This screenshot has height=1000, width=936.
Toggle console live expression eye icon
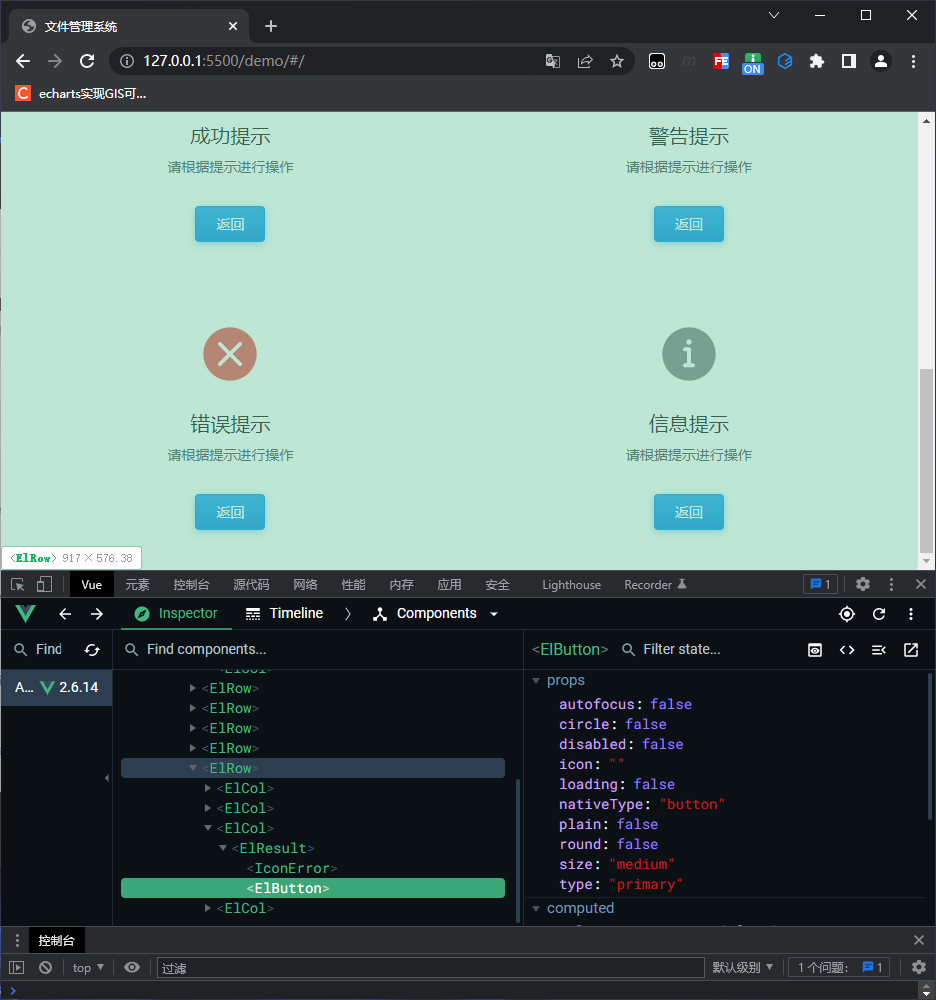tap(132, 967)
